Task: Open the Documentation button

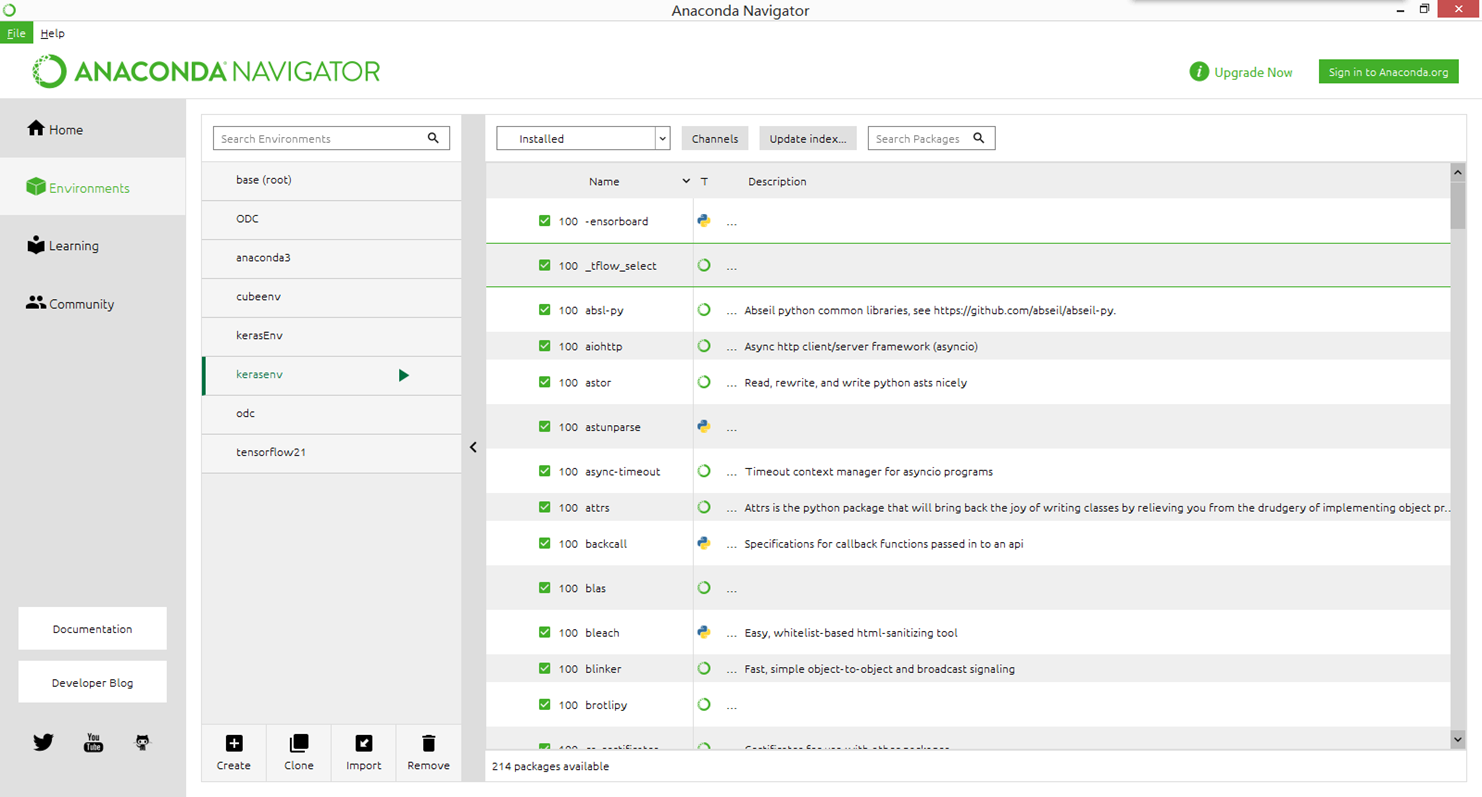Action: (x=92, y=629)
